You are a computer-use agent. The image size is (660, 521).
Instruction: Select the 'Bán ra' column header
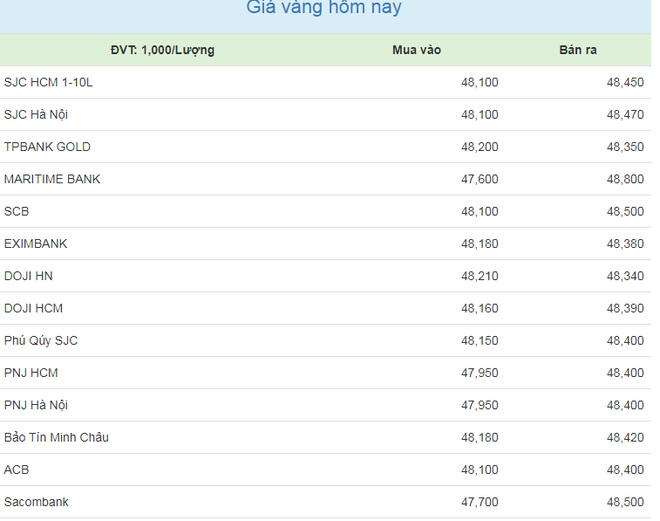pos(578,50)
